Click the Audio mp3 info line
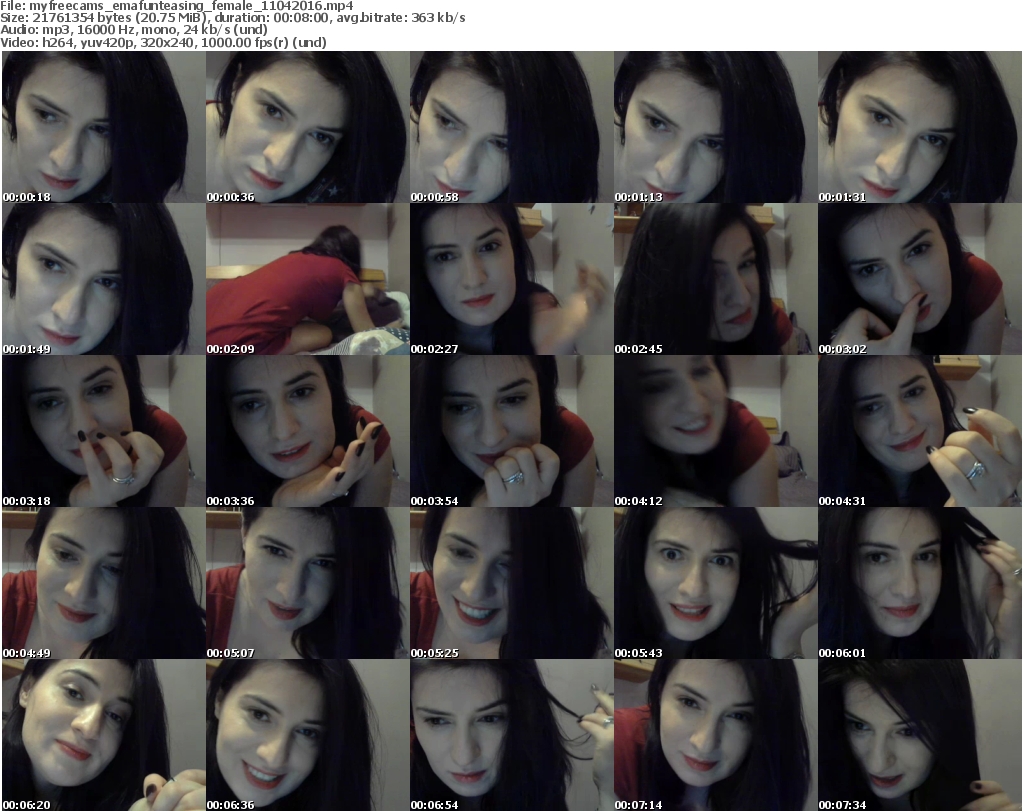Viewport: 1024px width, 811px height. (x=134, y=30)
